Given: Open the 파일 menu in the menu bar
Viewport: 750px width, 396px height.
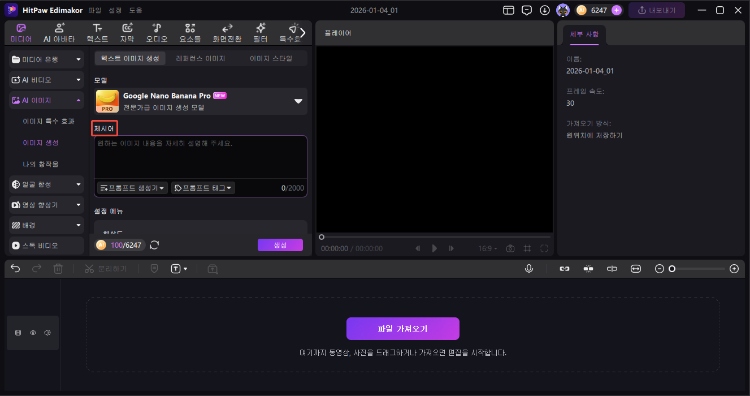Looking at the screenshot, I should tap(95, 10).
